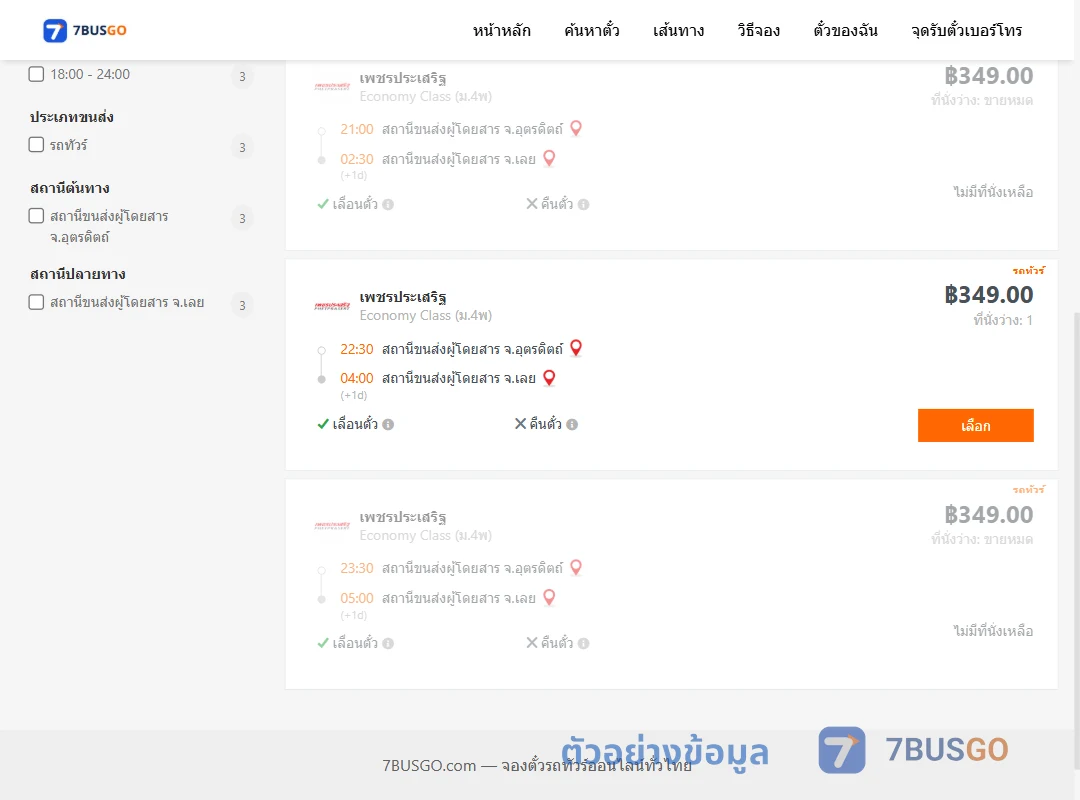Tick the origin station Uttaradit filter checkbox
1080x800 pixels.
coord(37,216)
